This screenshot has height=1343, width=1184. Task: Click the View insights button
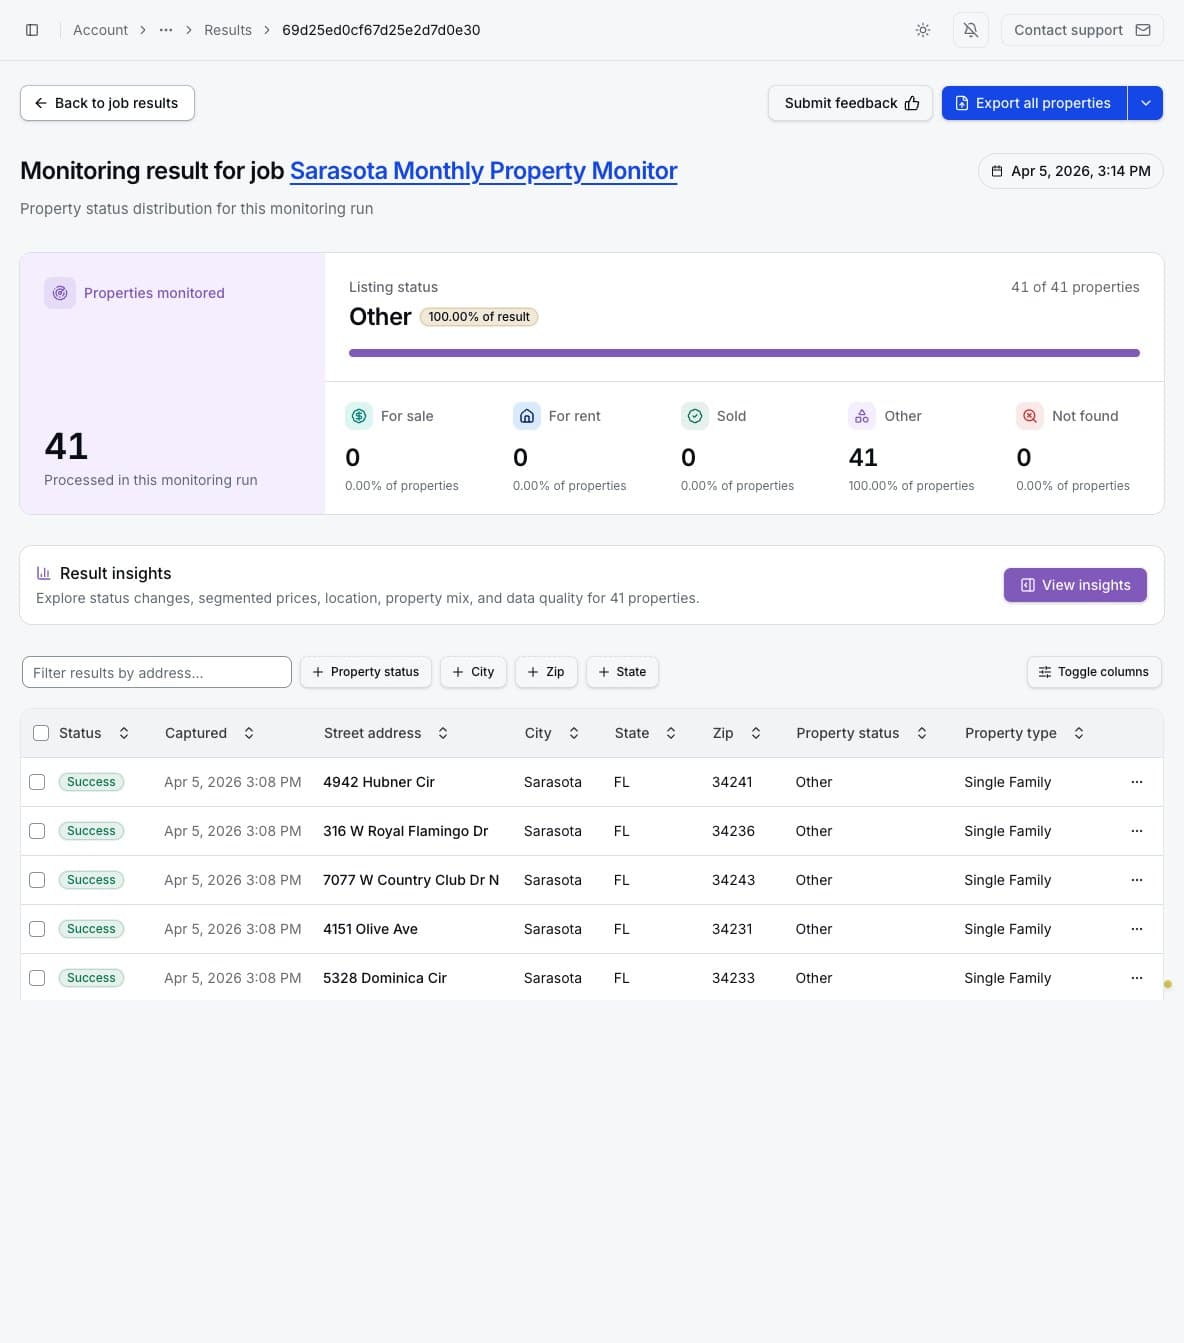click(x=1075, y=585)
